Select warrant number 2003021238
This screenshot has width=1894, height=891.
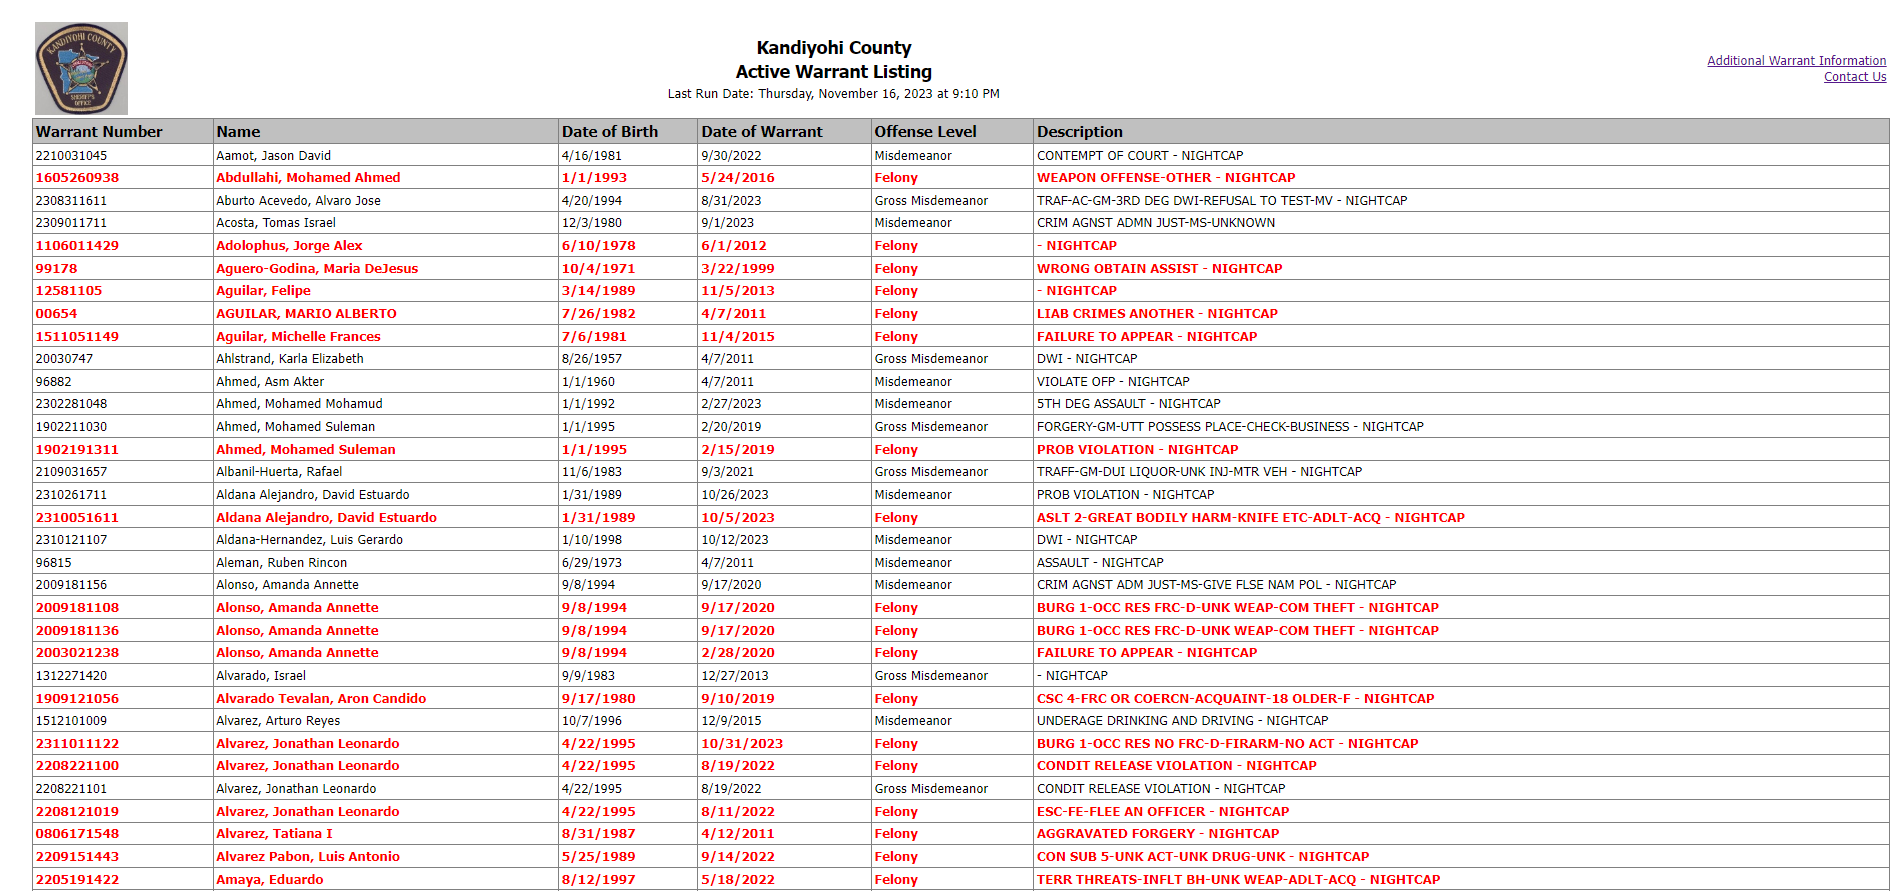point(77,653)
